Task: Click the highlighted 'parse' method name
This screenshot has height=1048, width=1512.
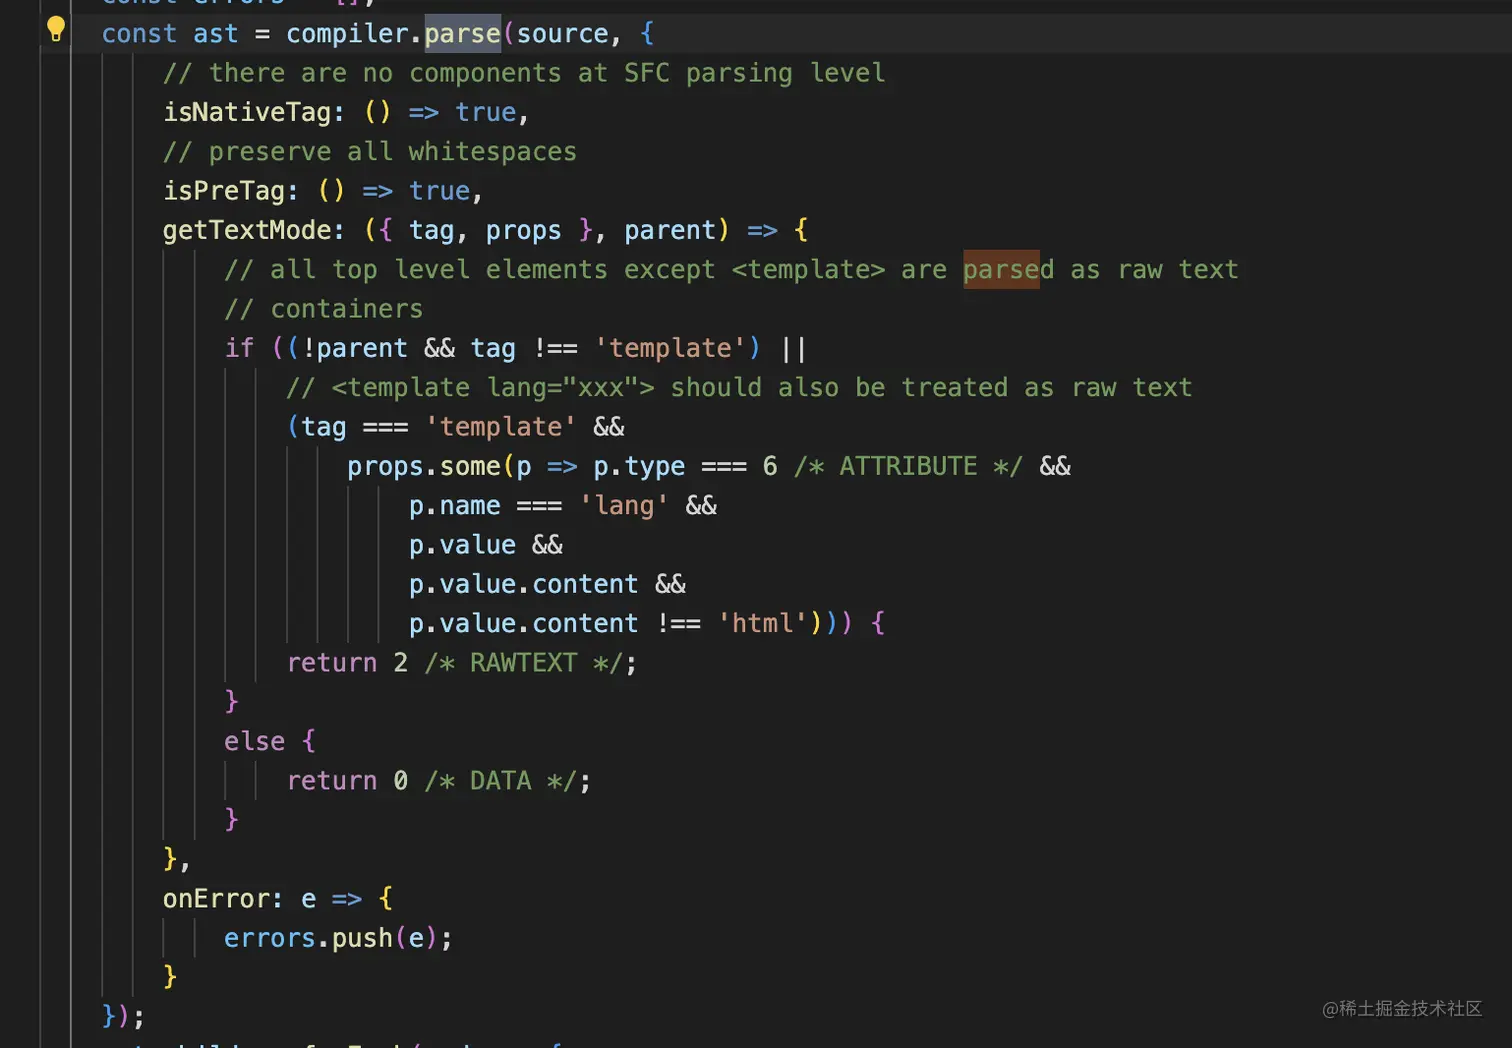Action: [x=462, y=34]
